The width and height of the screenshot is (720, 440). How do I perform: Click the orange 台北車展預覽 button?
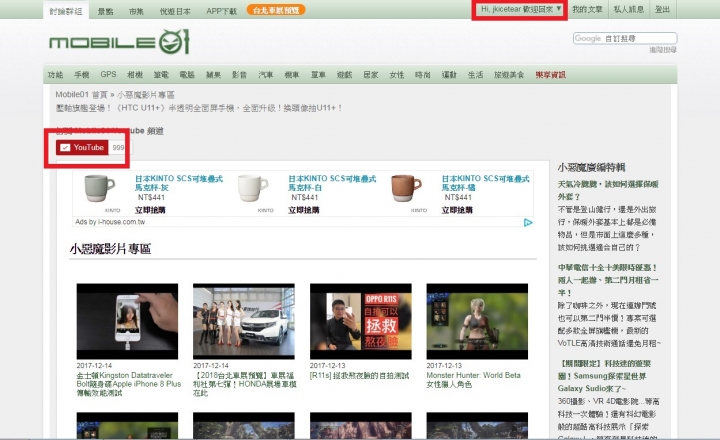pyautogui.click(x=276, y=10)
